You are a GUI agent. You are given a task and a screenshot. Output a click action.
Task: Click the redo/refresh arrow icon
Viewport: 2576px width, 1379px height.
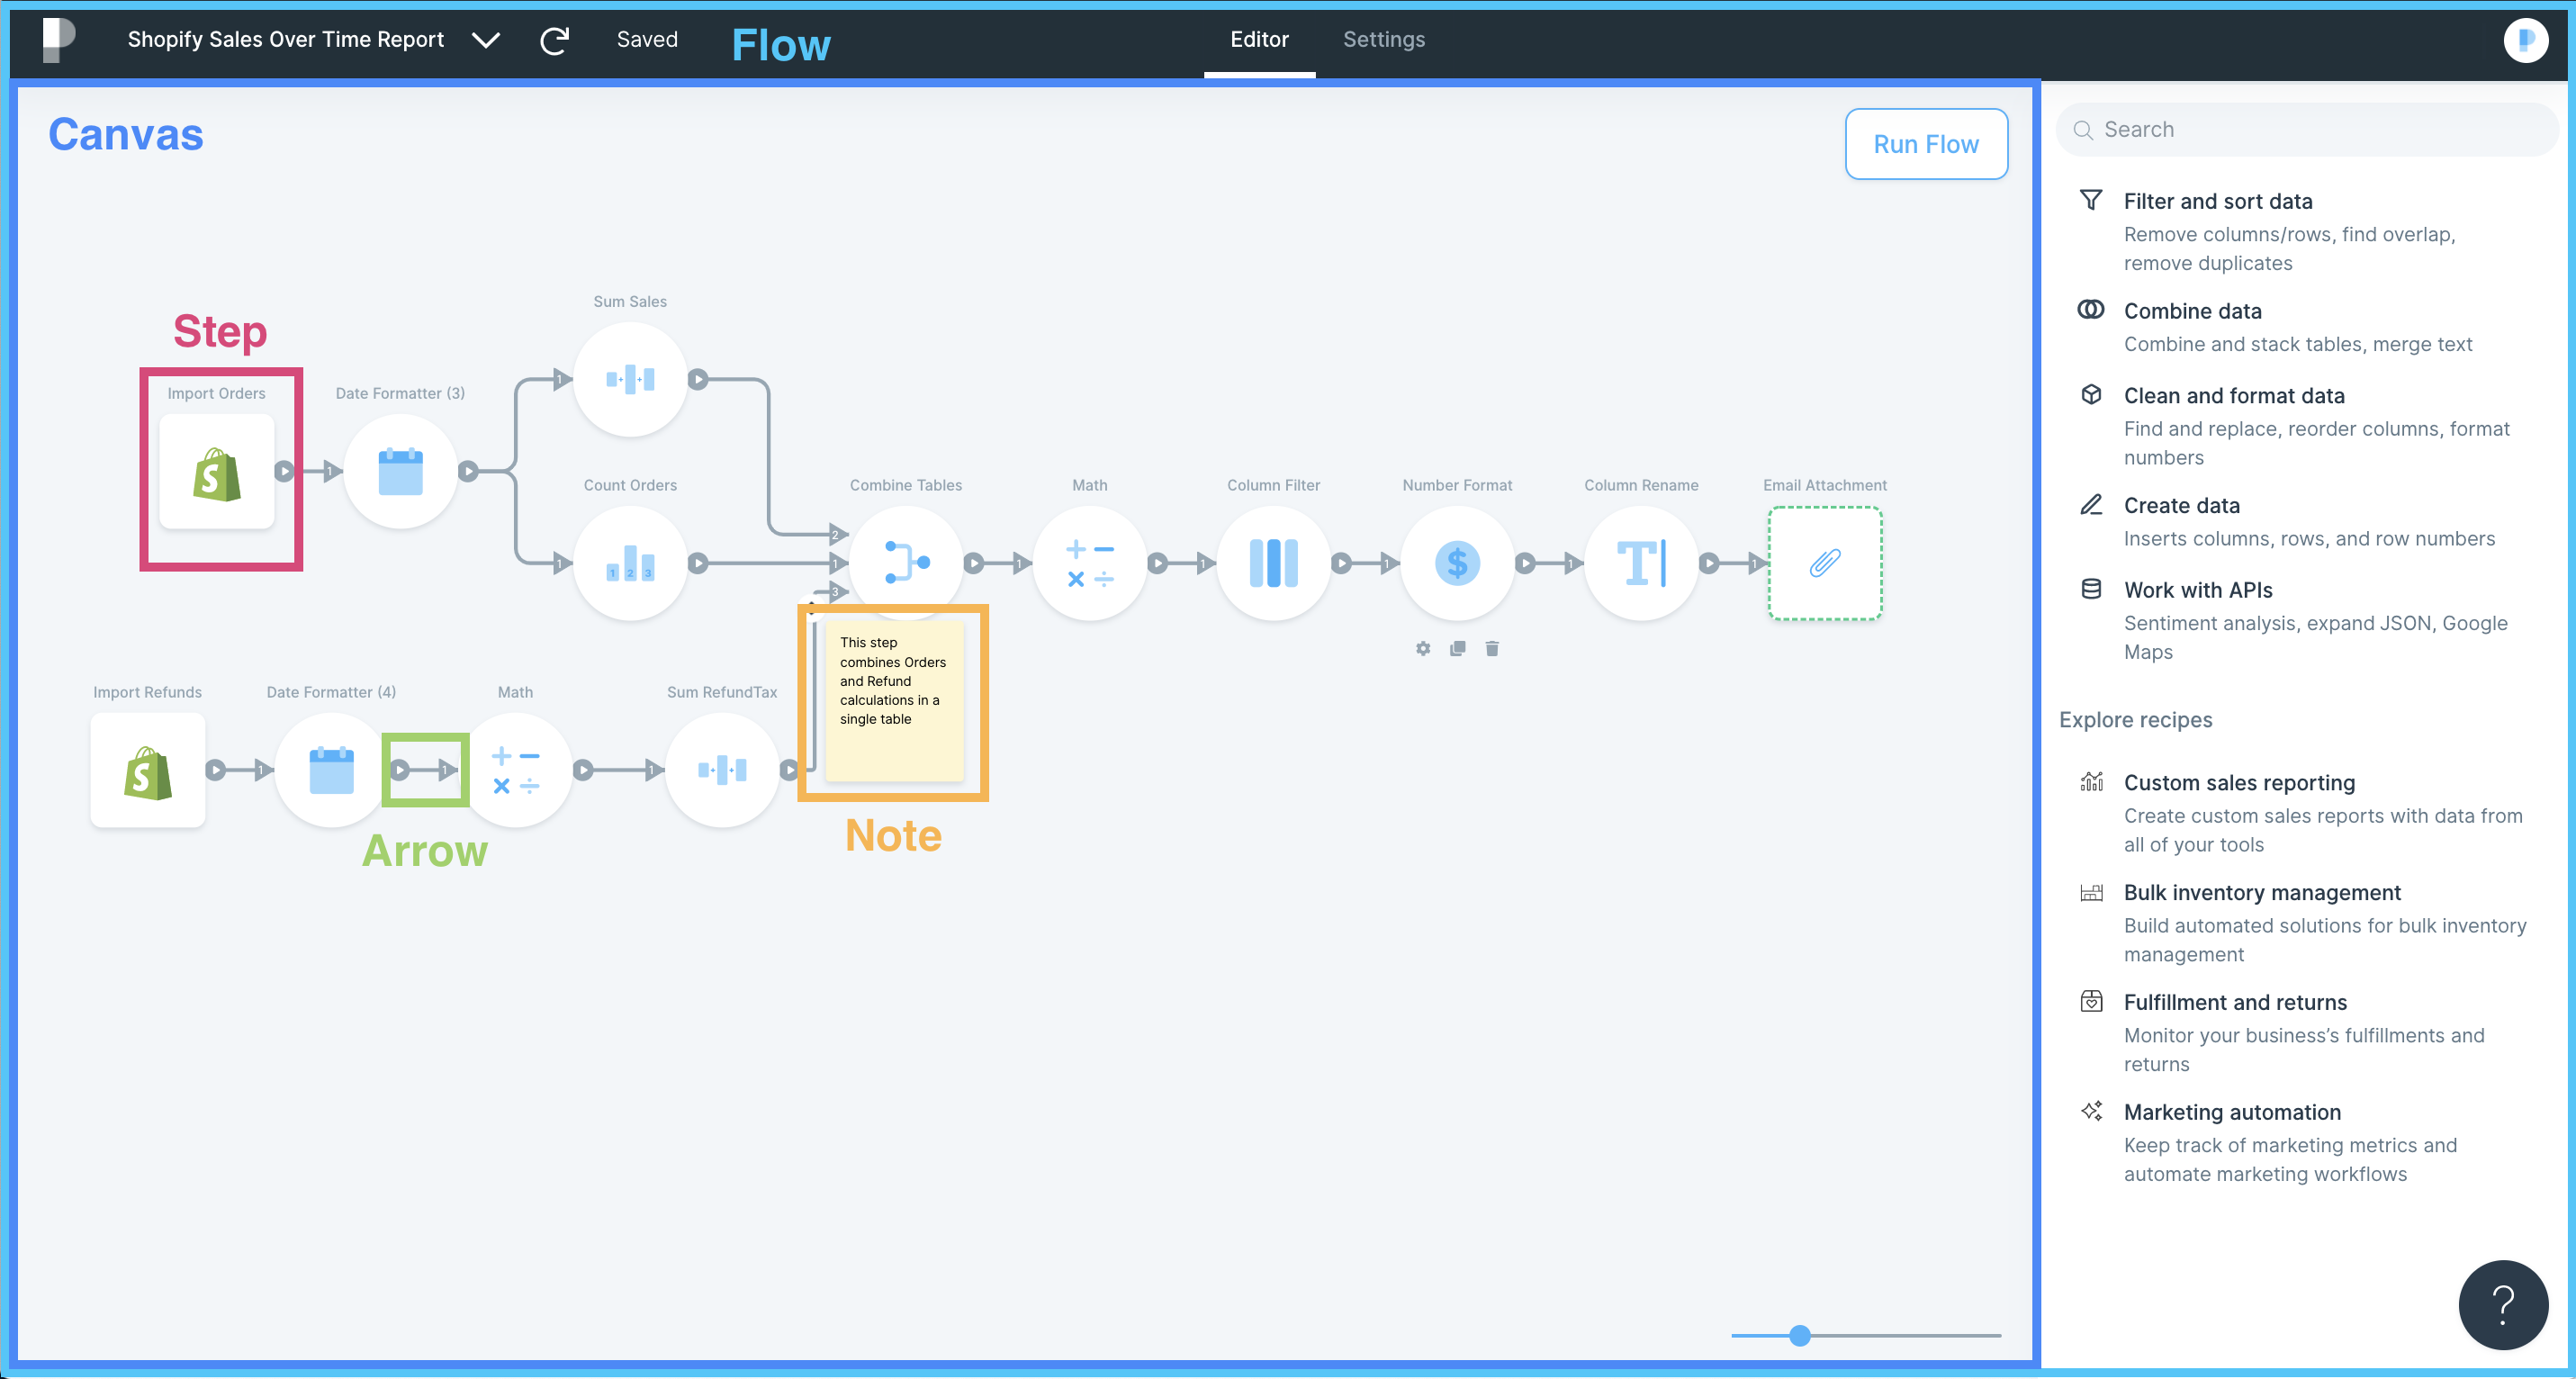point(555,40)
